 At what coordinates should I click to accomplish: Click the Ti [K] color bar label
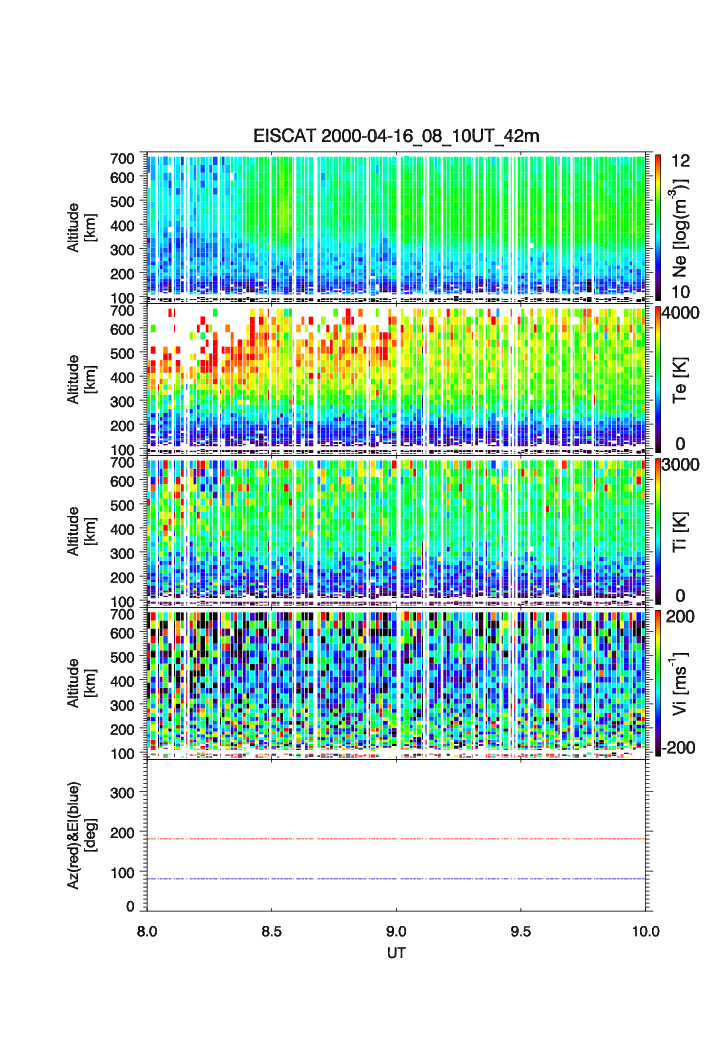click(684, 529)
